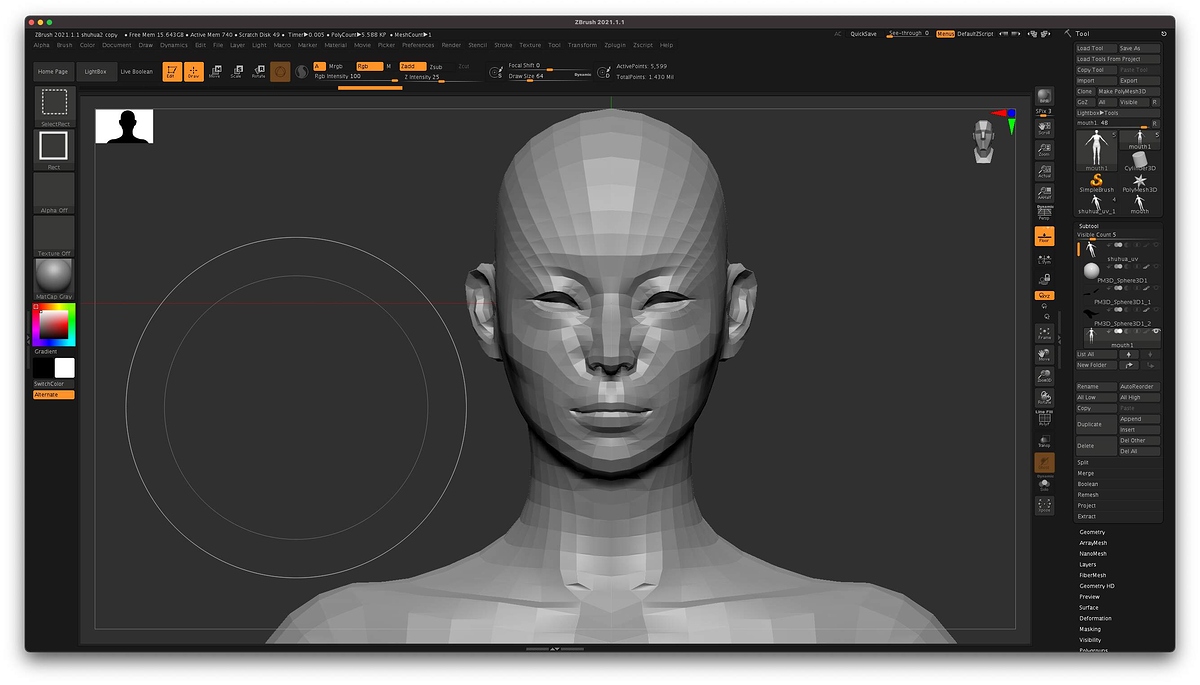Select the Cylinder3D tool thumbnail
The height and width of the screenshot is (685, 1200).
pyautogui.click(x=1139, y=161)
